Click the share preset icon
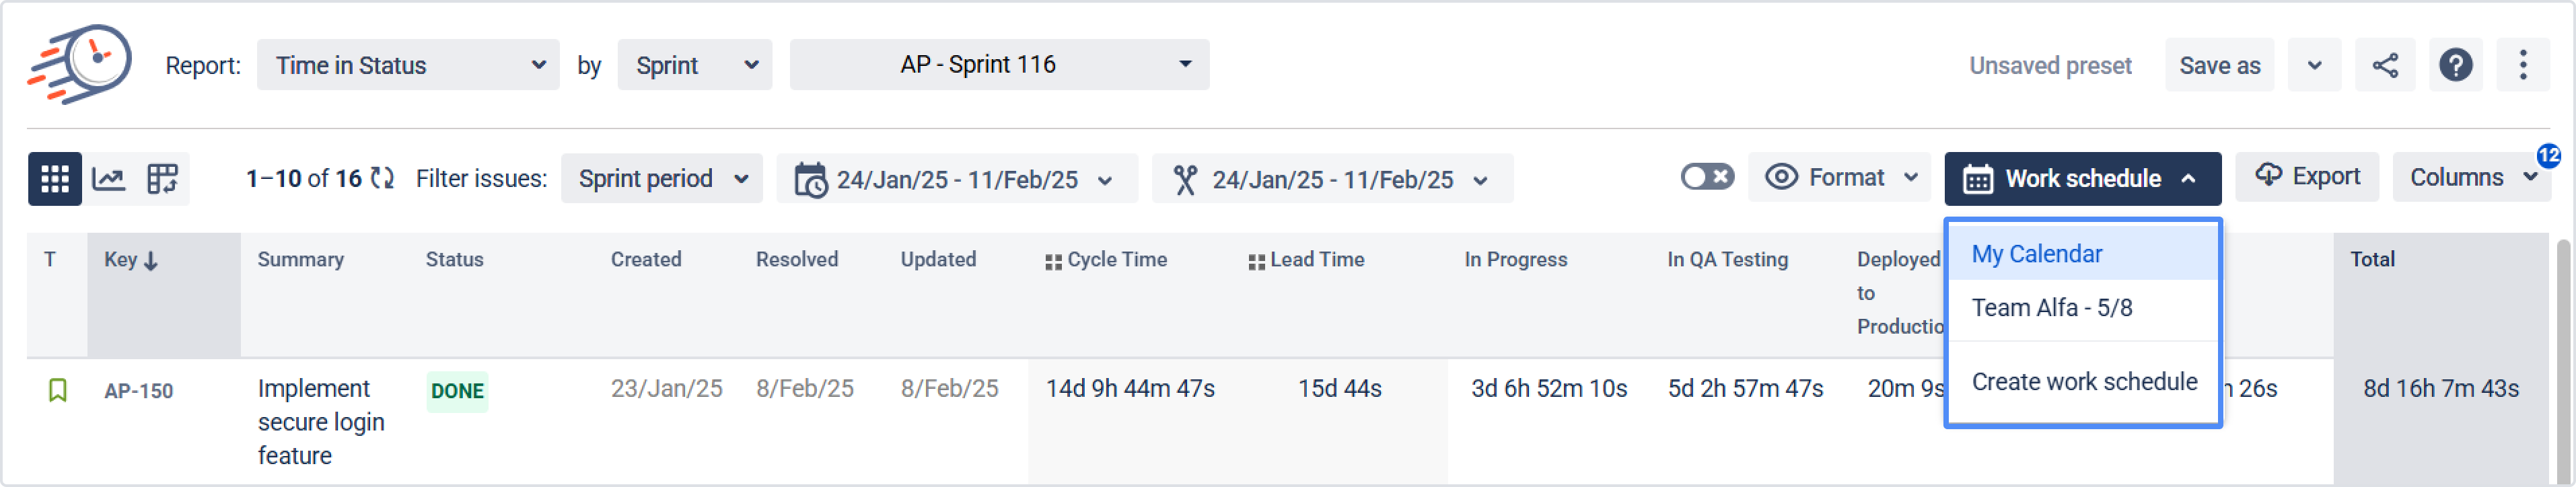This screenshot has height=487, width=2576. (x=2385, y=66)
